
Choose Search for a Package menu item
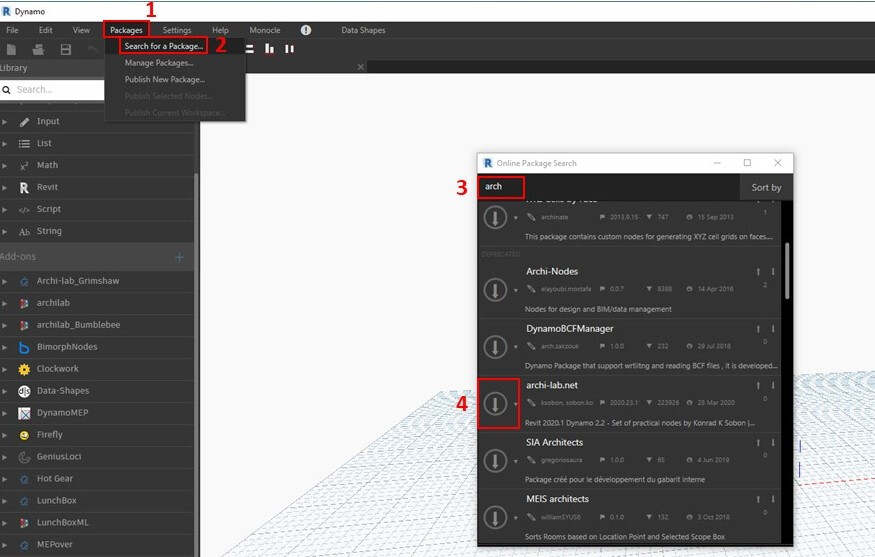click(x=164, y=46)
